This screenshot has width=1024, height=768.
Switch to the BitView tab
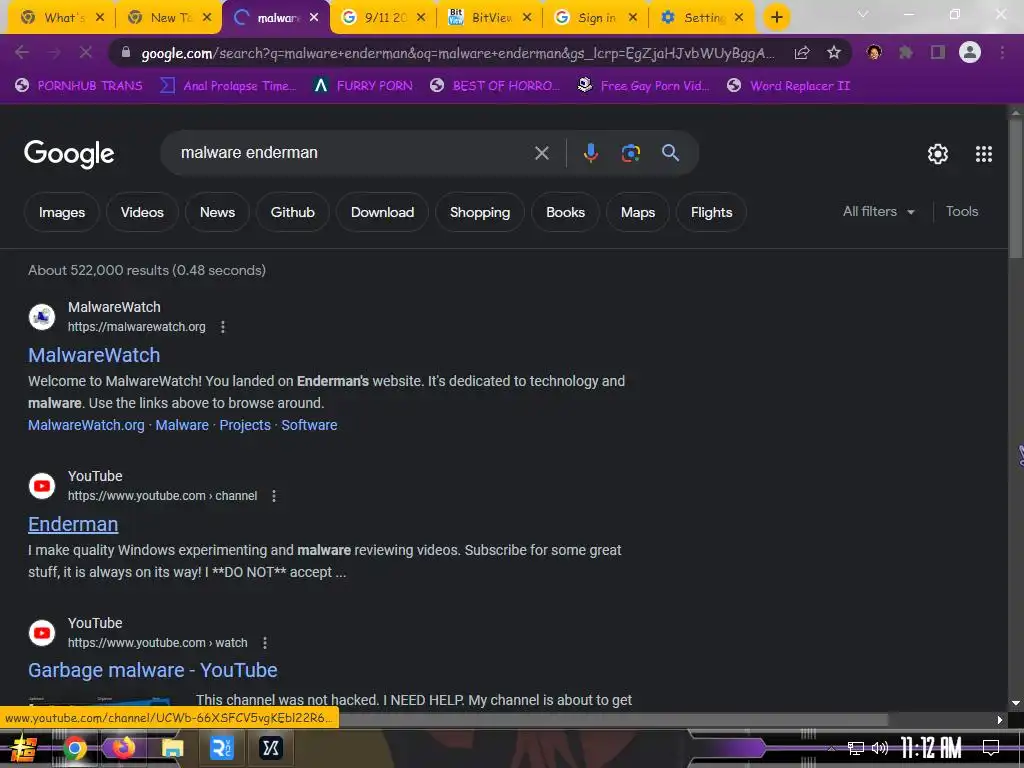click(x=490, y=18)
